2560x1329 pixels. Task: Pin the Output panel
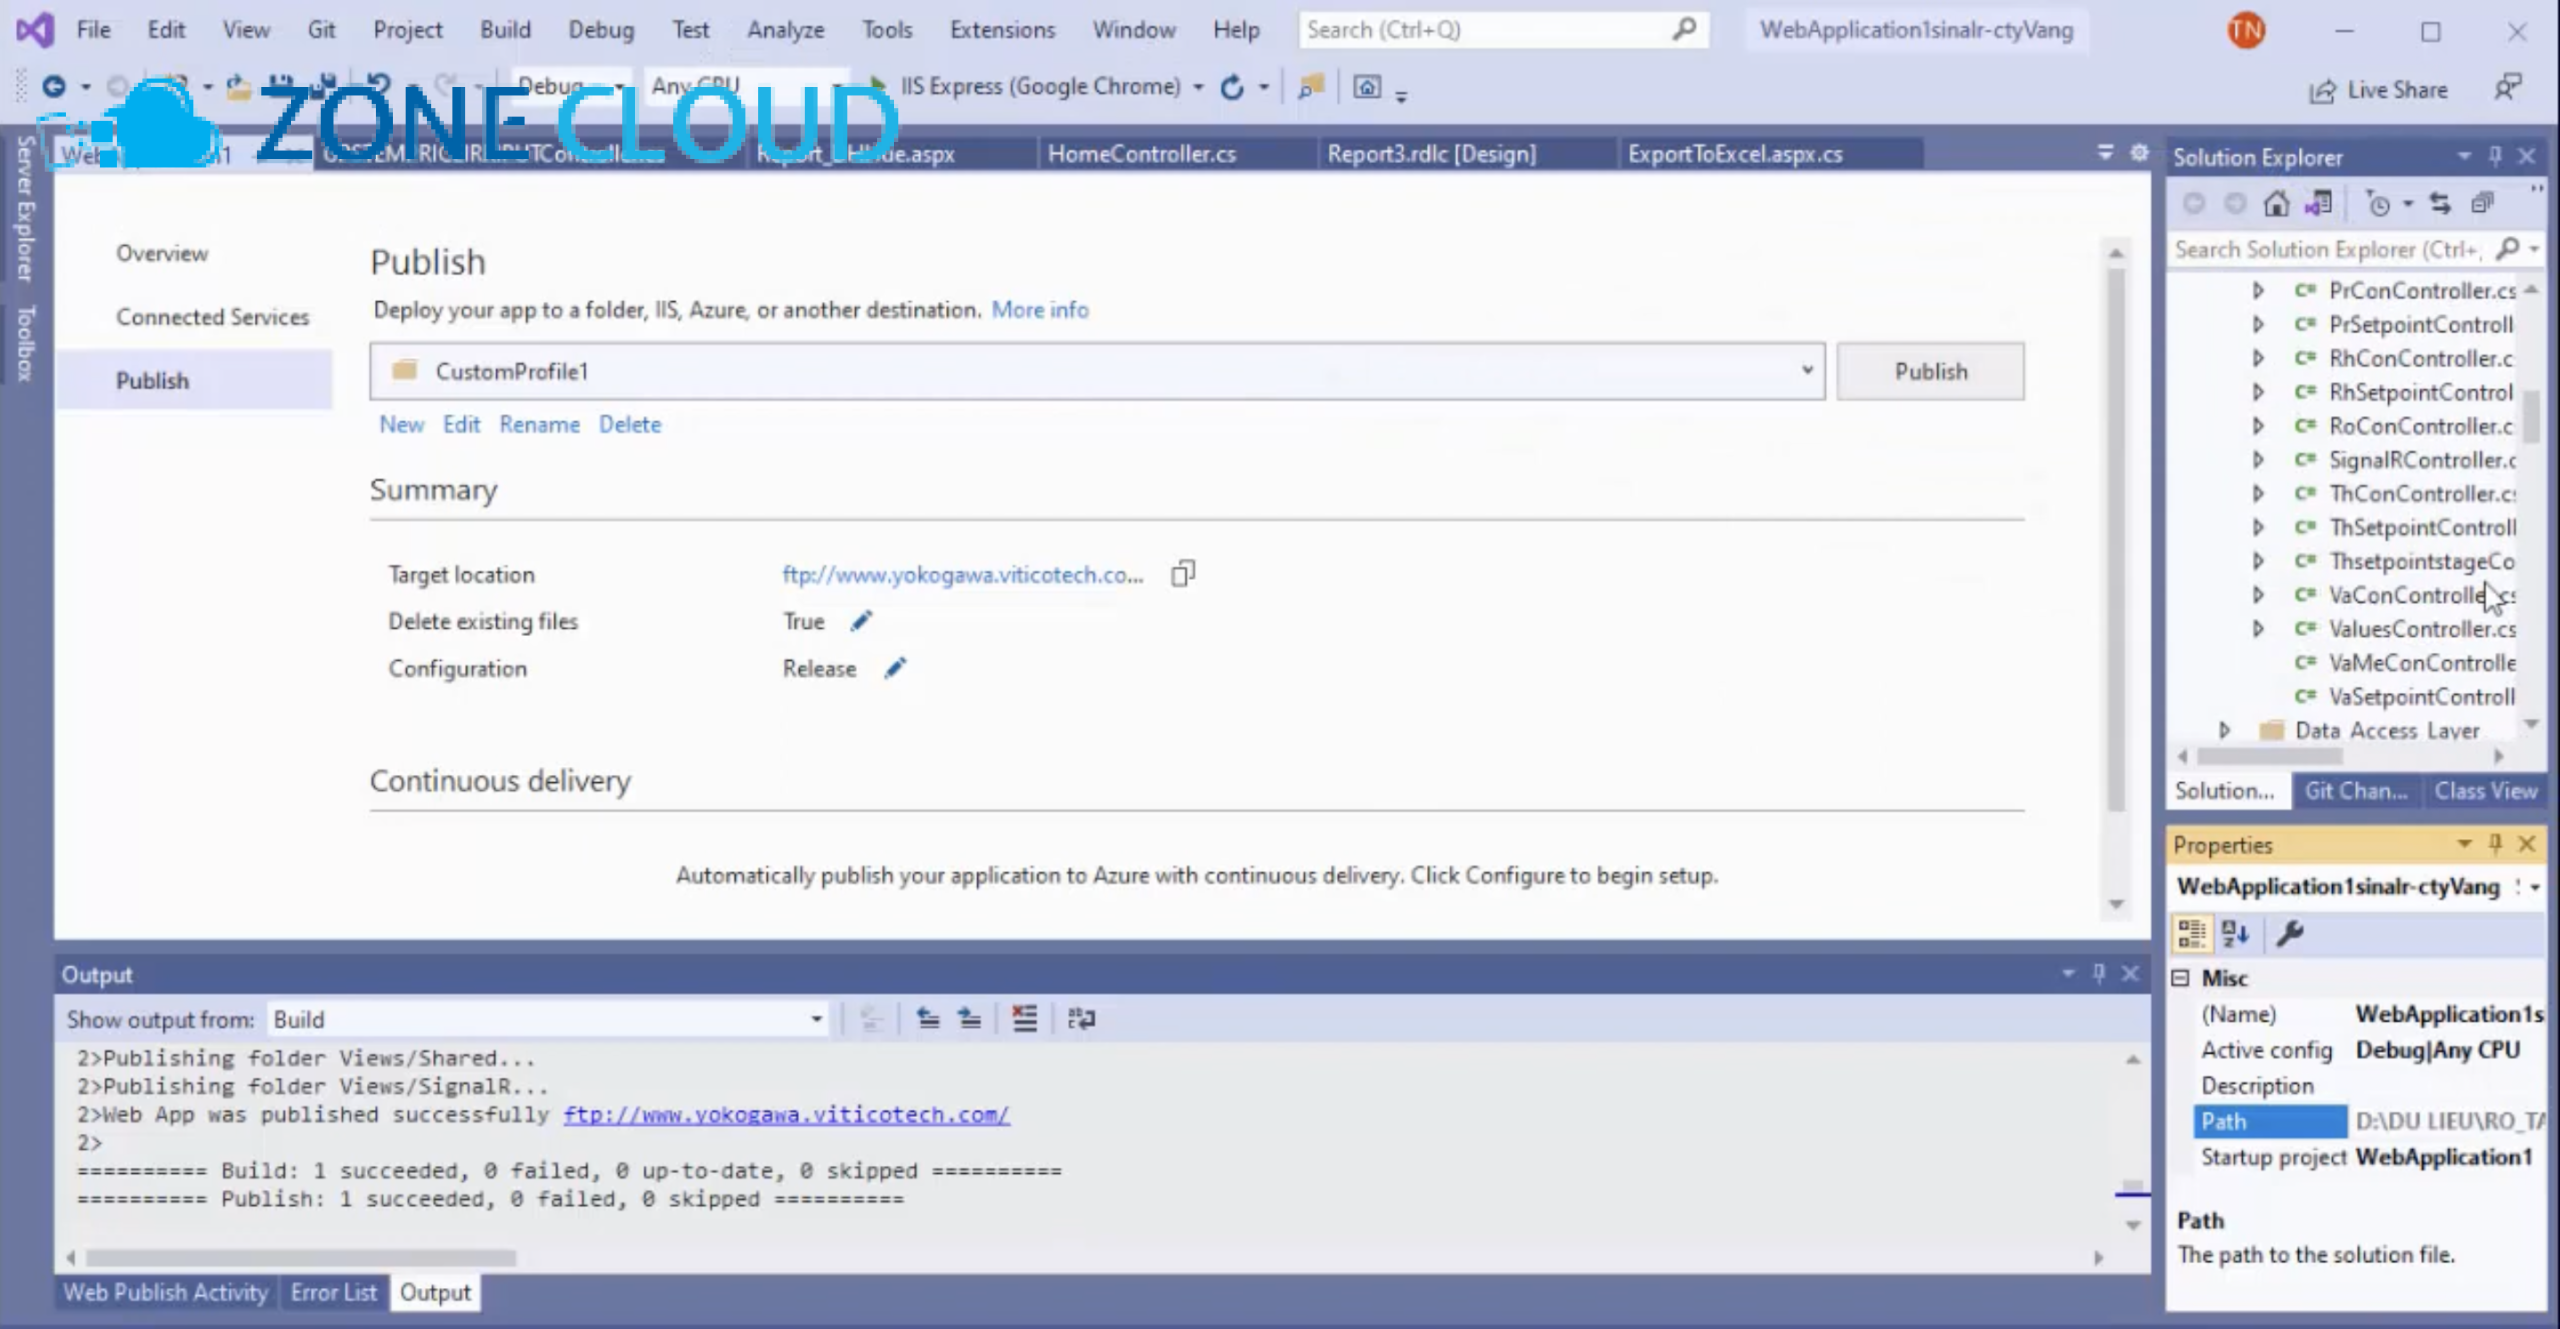click(x=2099, y=973)
